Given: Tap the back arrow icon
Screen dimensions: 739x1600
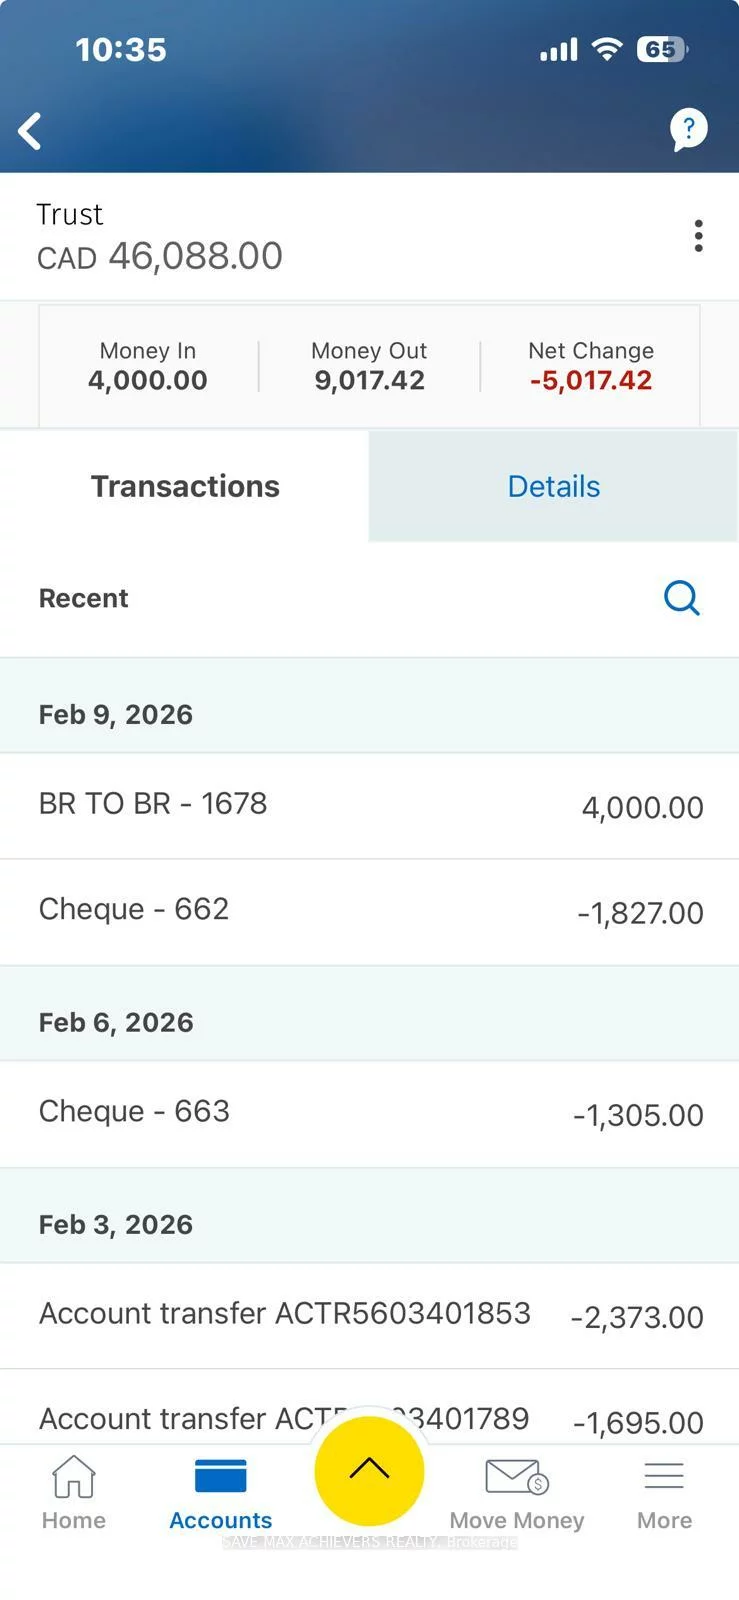Looking at the screenshot, I should pyautogui.click(x=31, y=131).
